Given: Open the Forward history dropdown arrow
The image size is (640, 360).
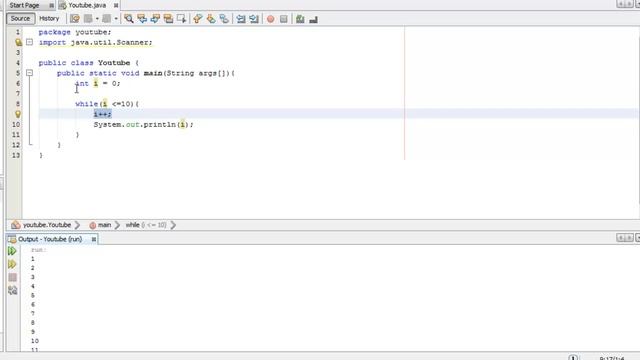Looking at the screenshot, I should pyautogui.click(x=116, y=19).
